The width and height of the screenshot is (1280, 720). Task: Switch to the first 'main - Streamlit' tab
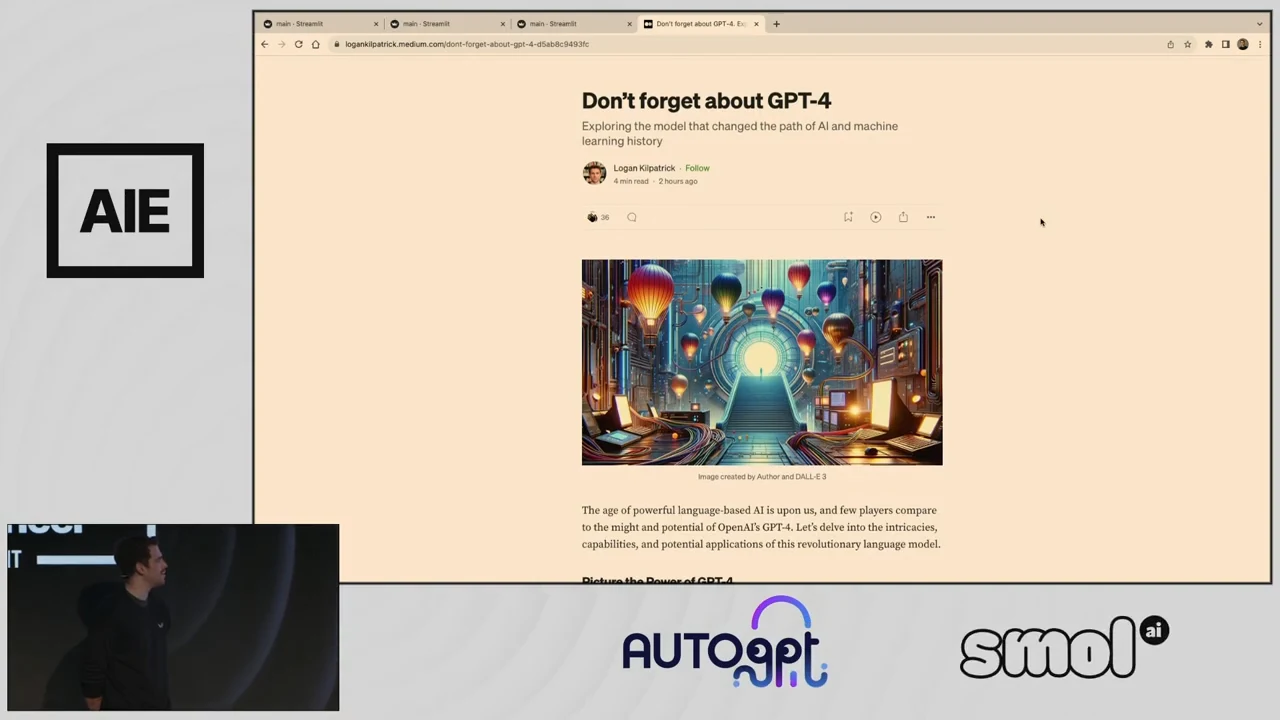[x=320, y=24]
